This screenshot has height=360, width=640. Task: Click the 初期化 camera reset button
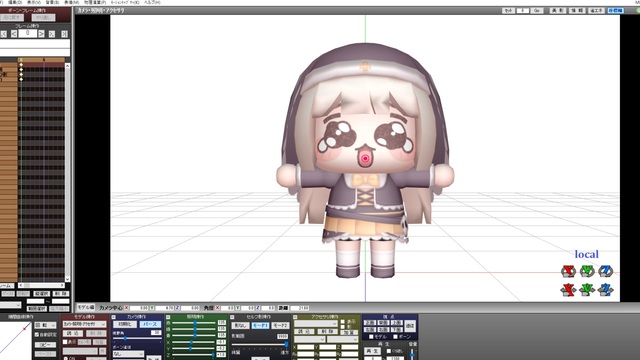(x=125, y=324)
